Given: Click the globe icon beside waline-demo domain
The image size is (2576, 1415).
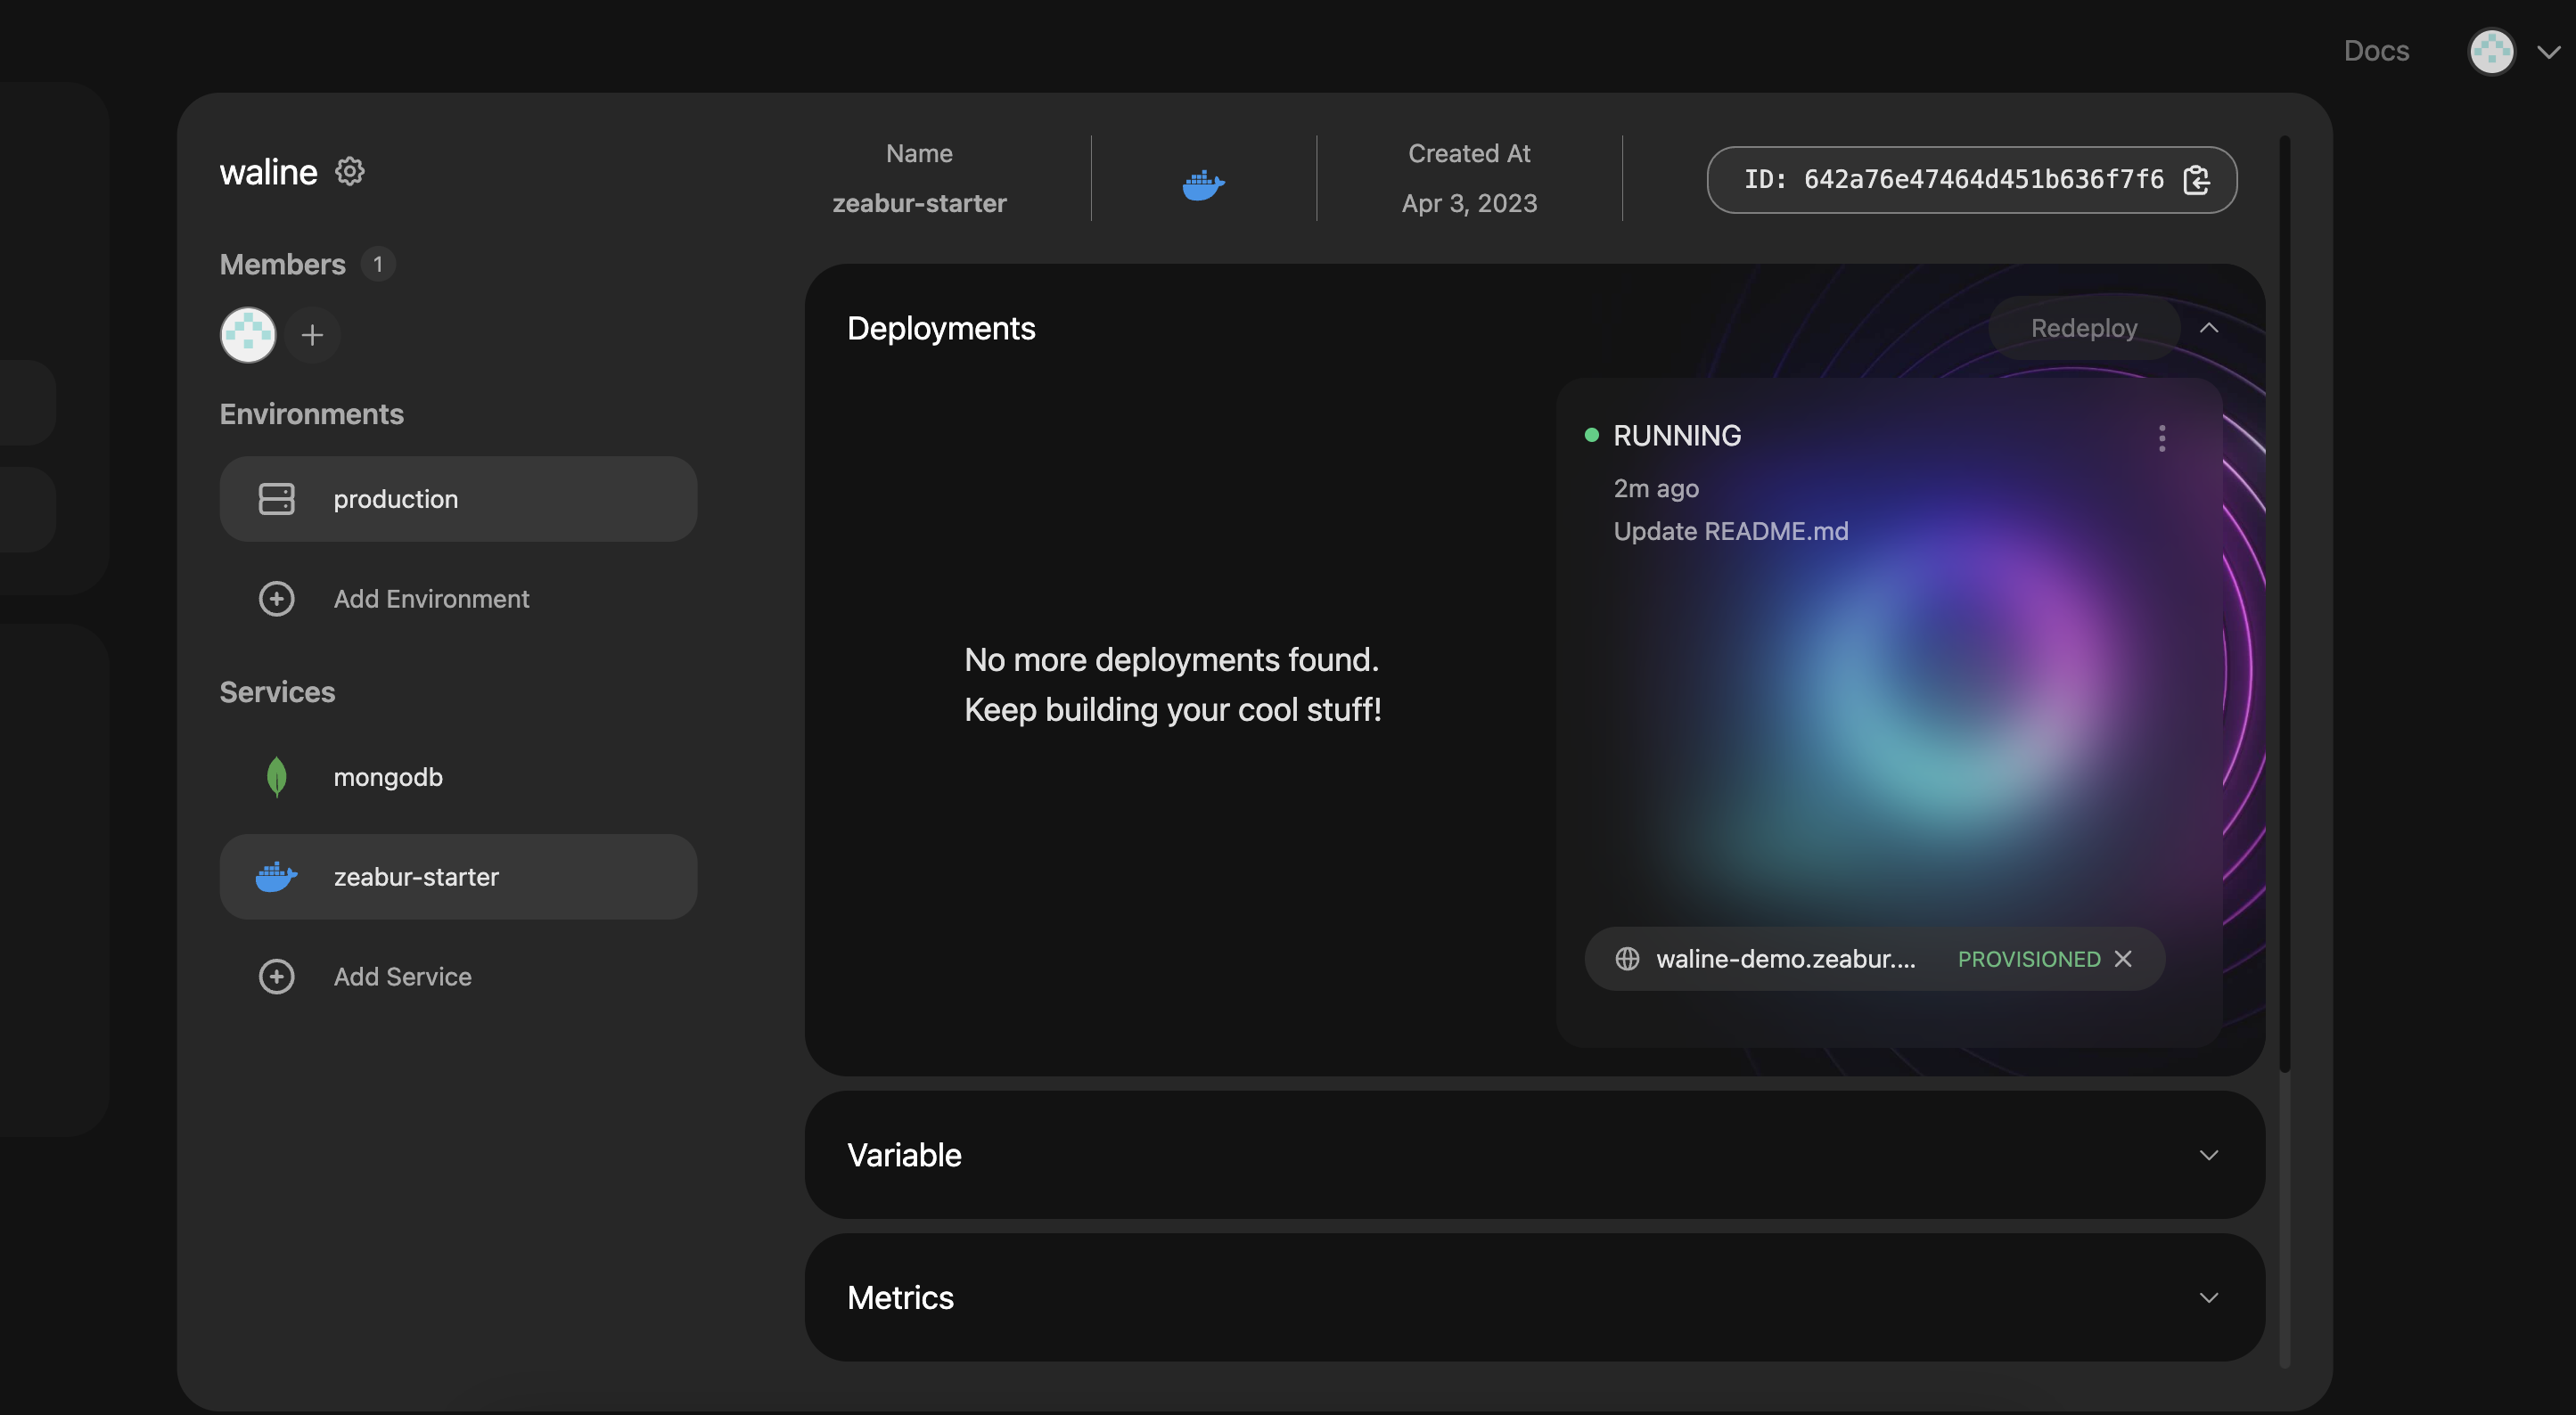Looking at the screenshot, I should pos(1627,959).
